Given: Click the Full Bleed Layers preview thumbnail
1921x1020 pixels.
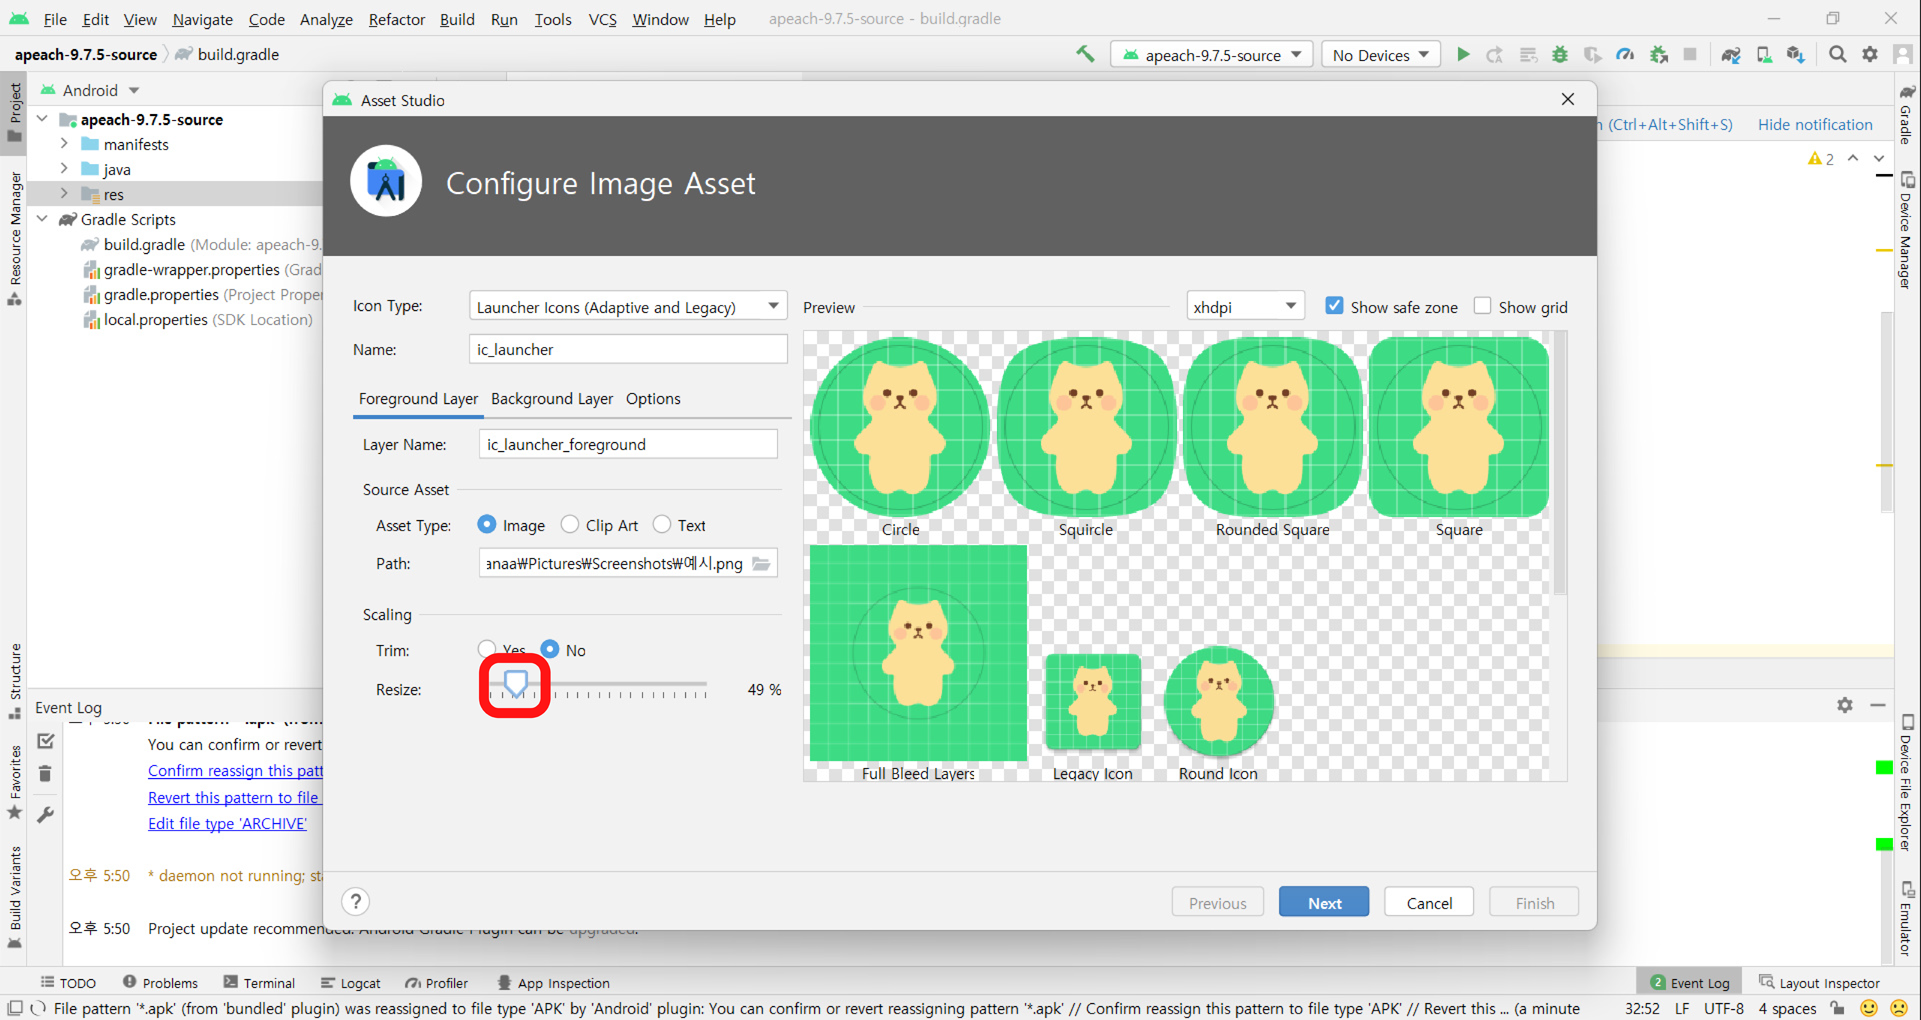Looking at the screenshot, I should point(918,653).
